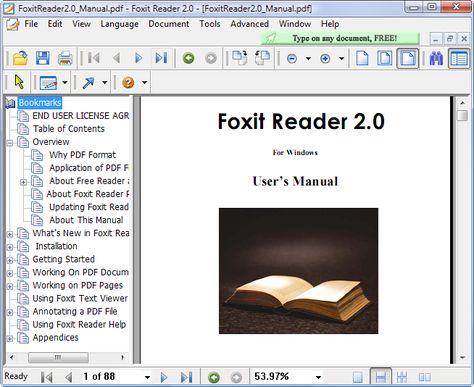The width and height of the screenshot is (474, 387).
Task: Expand About Free Reader bookmark
Action: [x=23, y=182]
